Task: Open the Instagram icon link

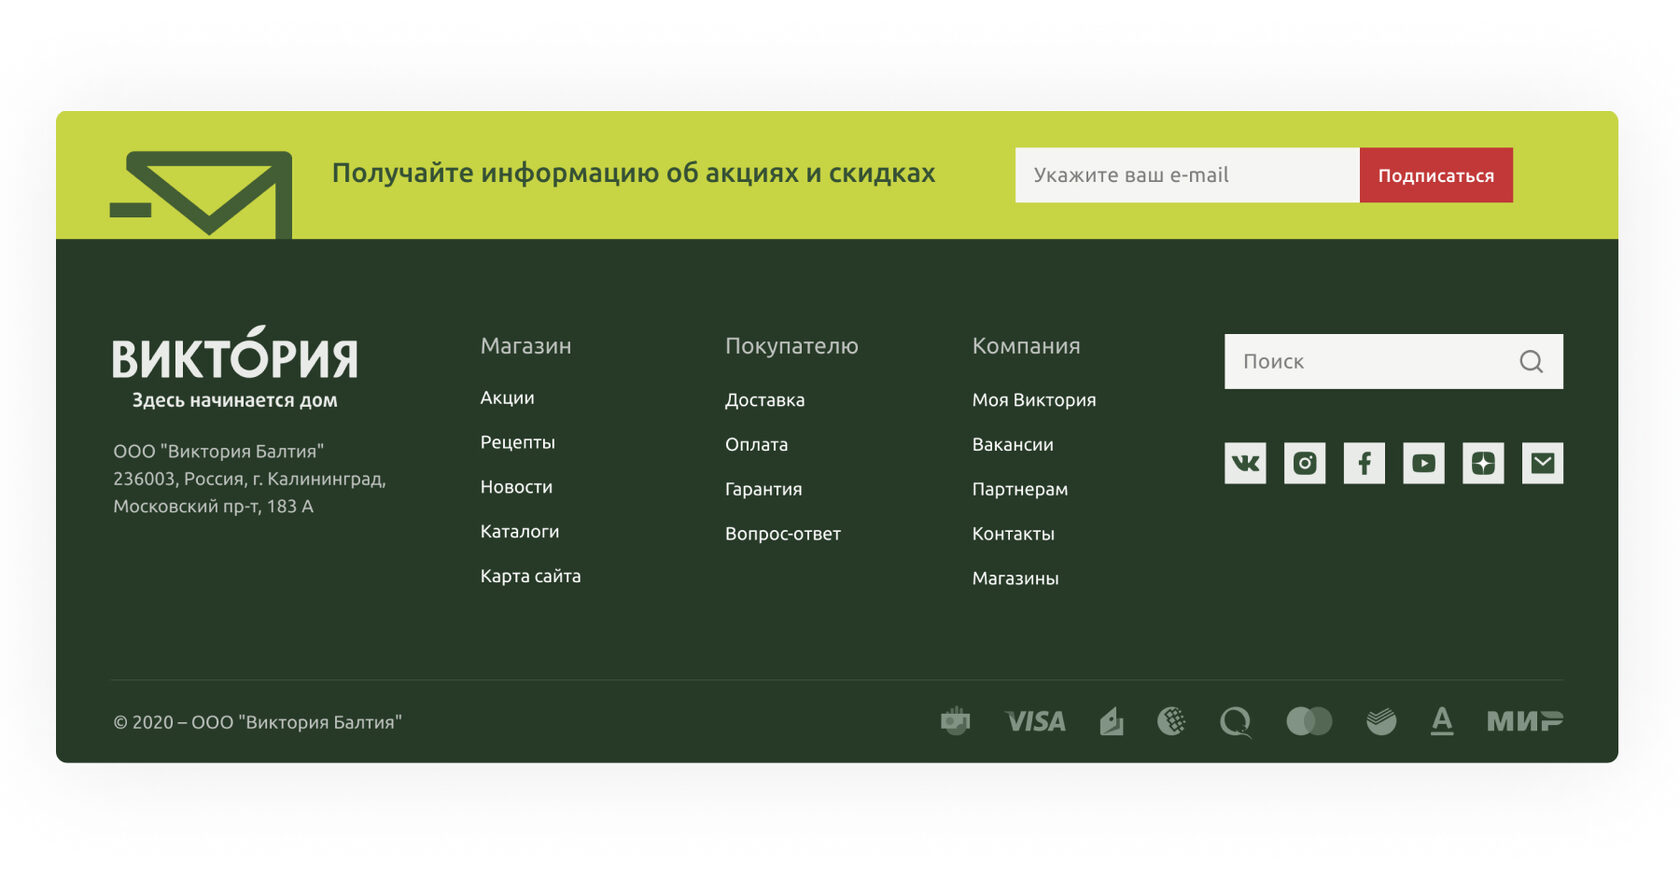Action: pyautogui.click(x=1305, y=463)
